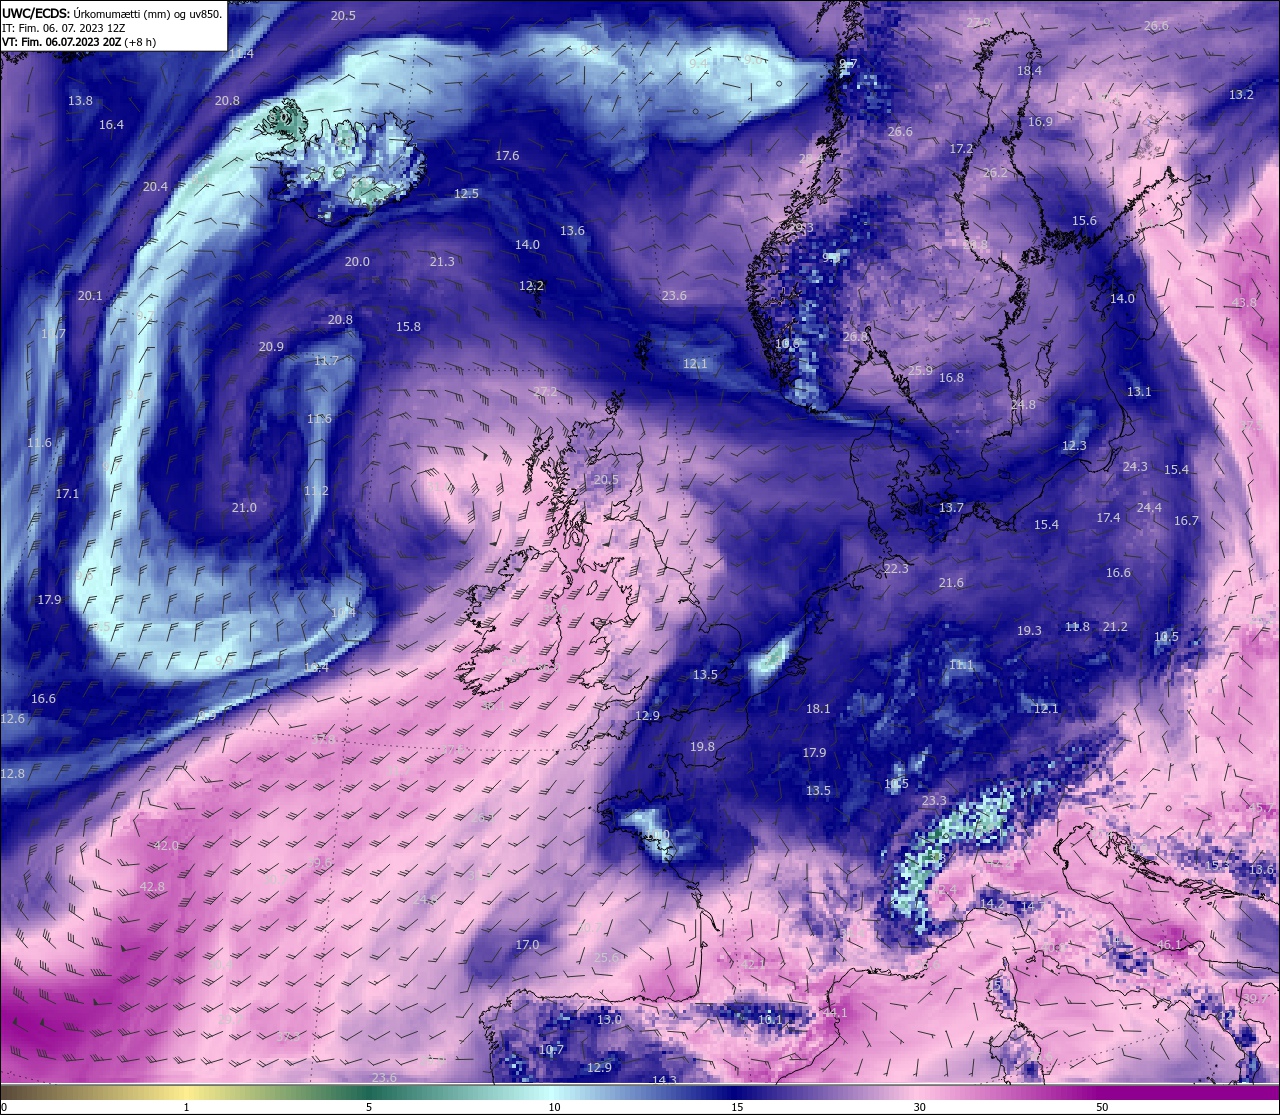Click the 12.3 value over the Baltic
The image size is (1280, 1115).
pyautogui.click(x=1074, y=446)
